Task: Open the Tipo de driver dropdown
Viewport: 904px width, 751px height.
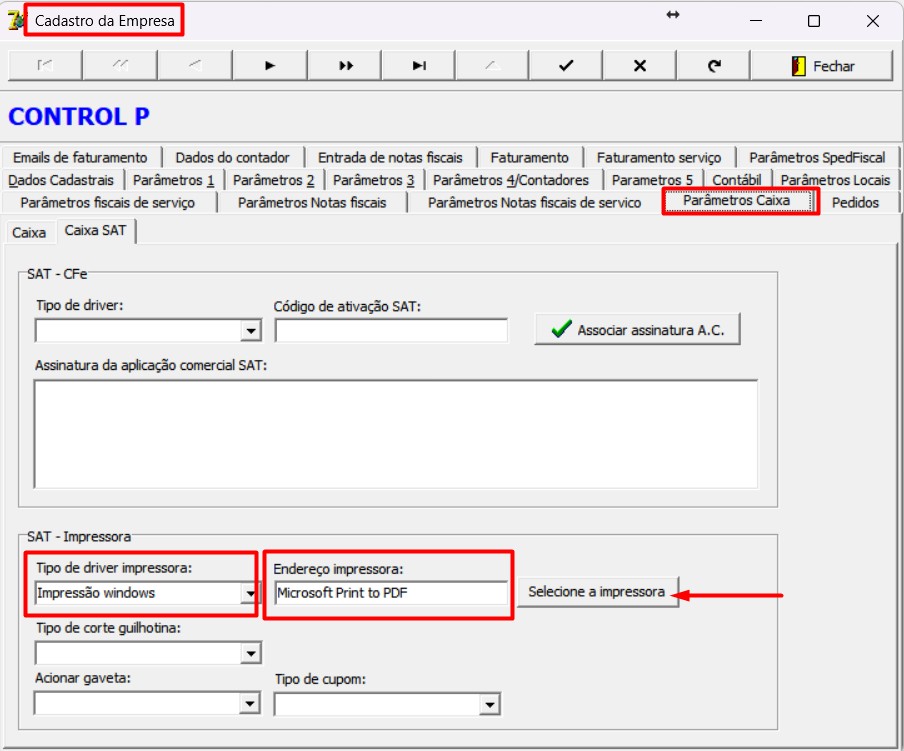Action: [x=251, y=331]
